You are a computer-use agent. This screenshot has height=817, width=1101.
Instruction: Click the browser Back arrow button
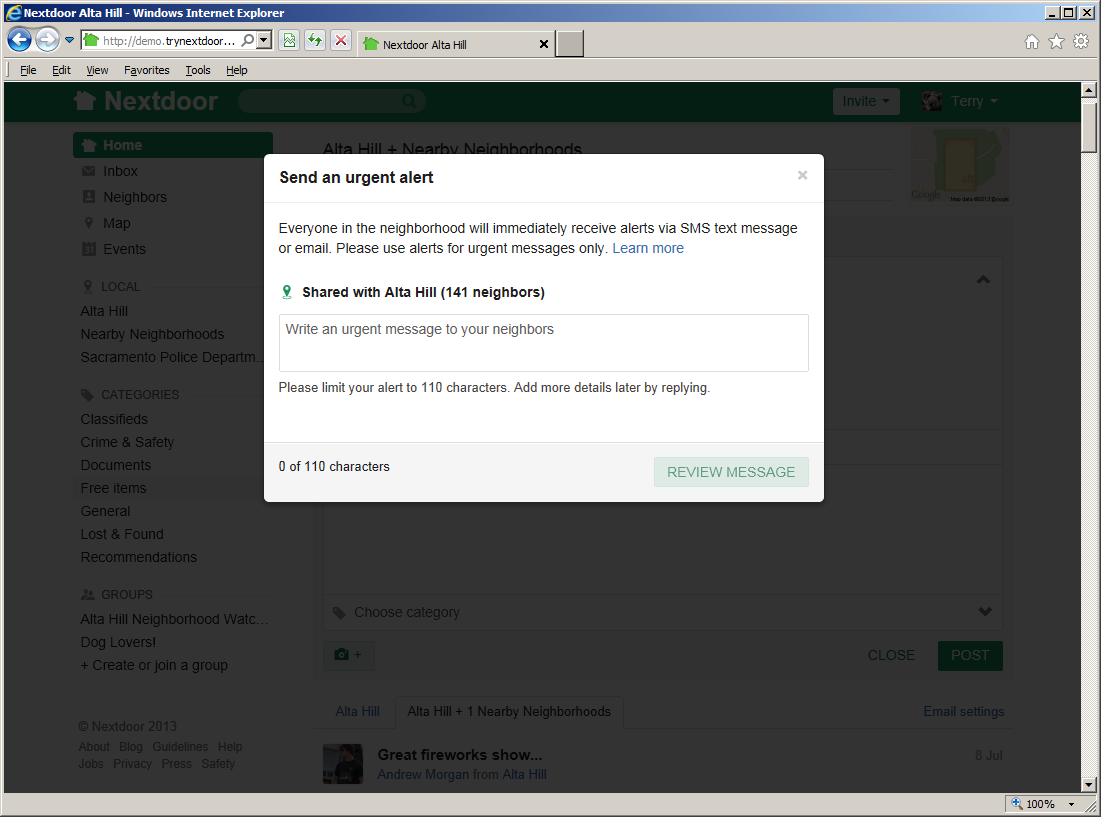click(20, 41)
